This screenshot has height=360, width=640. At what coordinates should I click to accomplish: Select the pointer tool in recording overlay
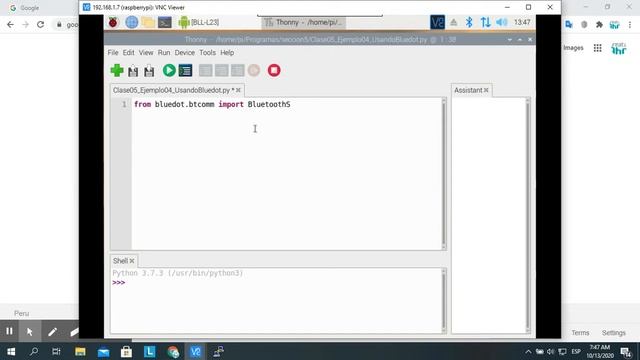point(30,331)
